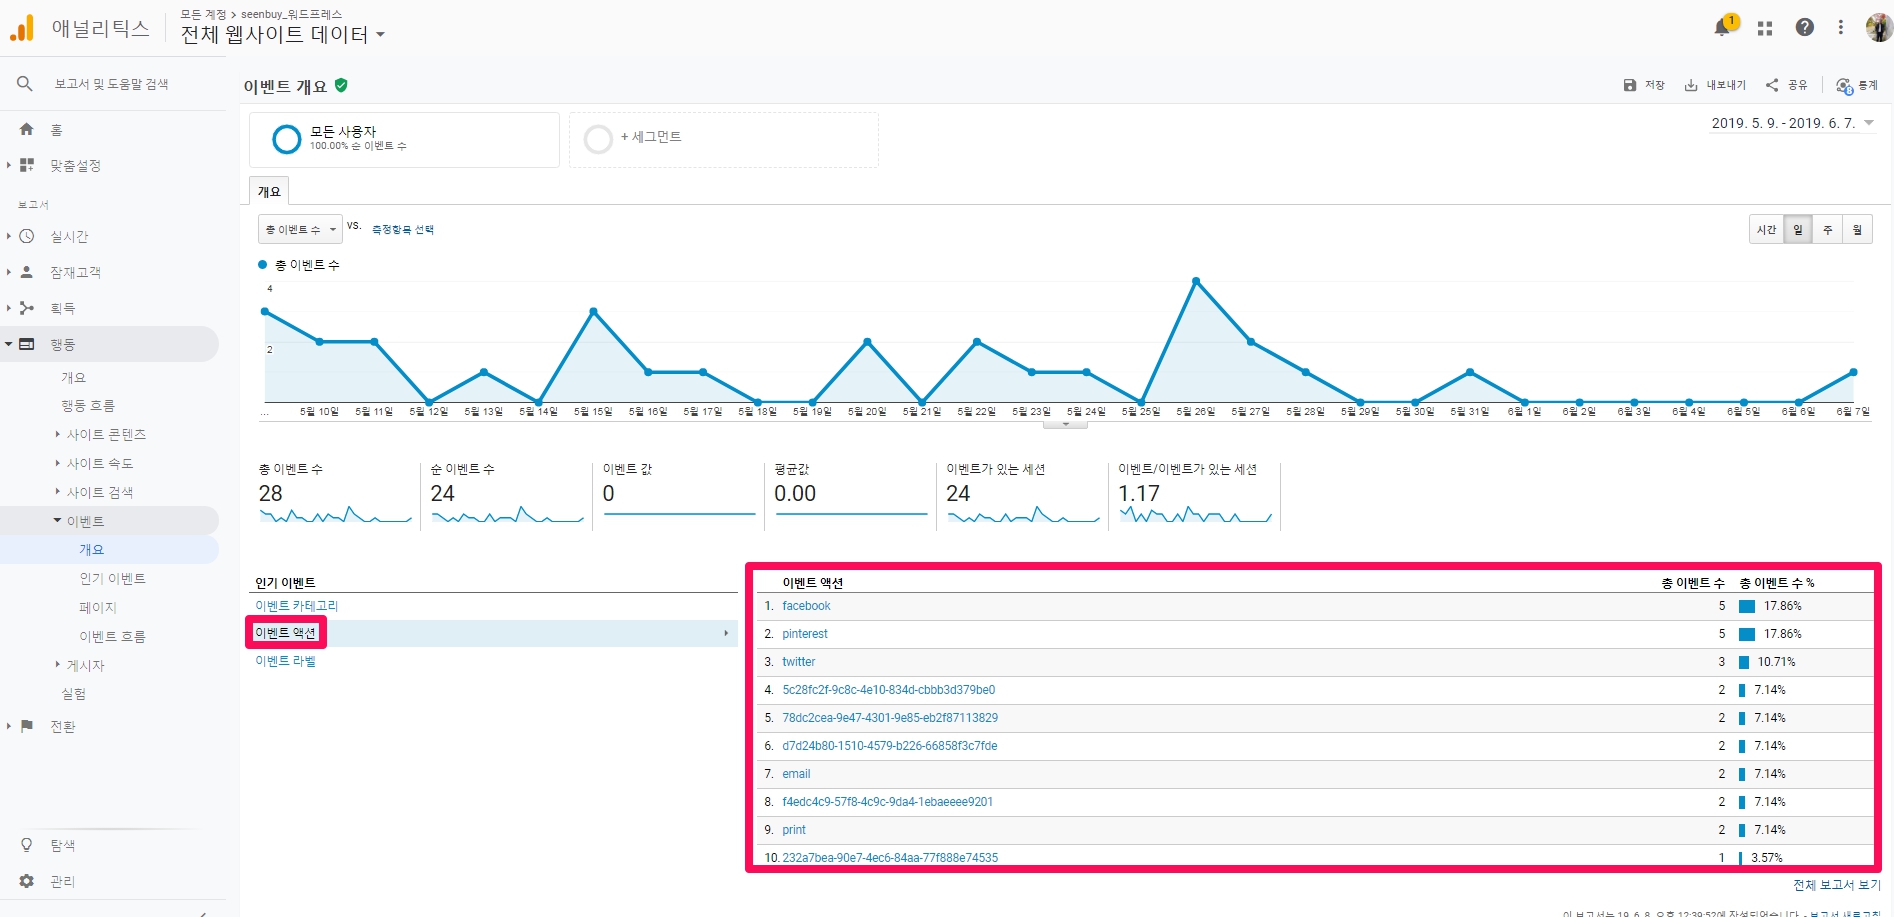Image resolution: width=1894 pixels, height=917 pixels.
Task: Switch chart granularity to 주
Action: click(x=1827, y=230)
